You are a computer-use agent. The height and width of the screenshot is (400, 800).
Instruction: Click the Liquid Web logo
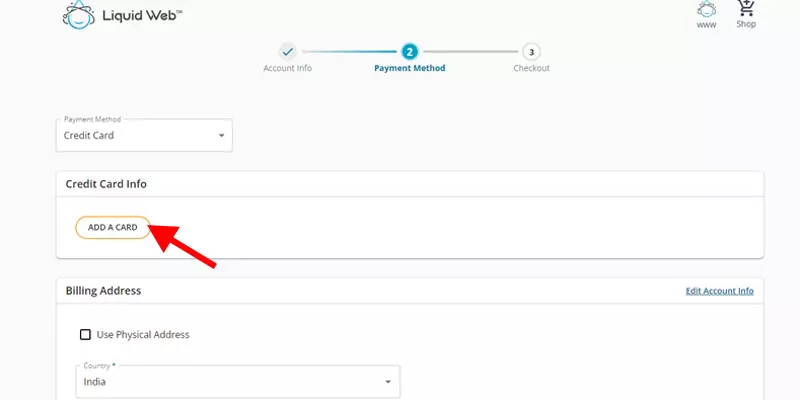(x=122, y=14)
